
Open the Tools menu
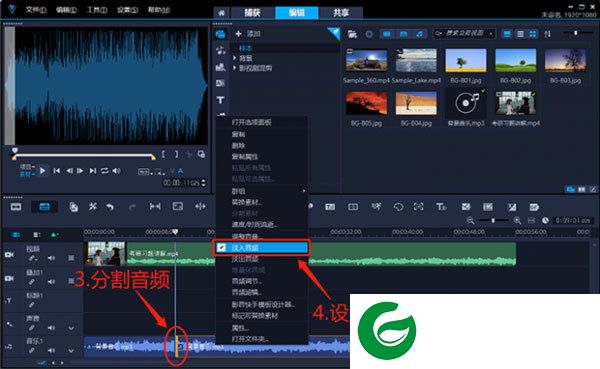pos(97,10)
